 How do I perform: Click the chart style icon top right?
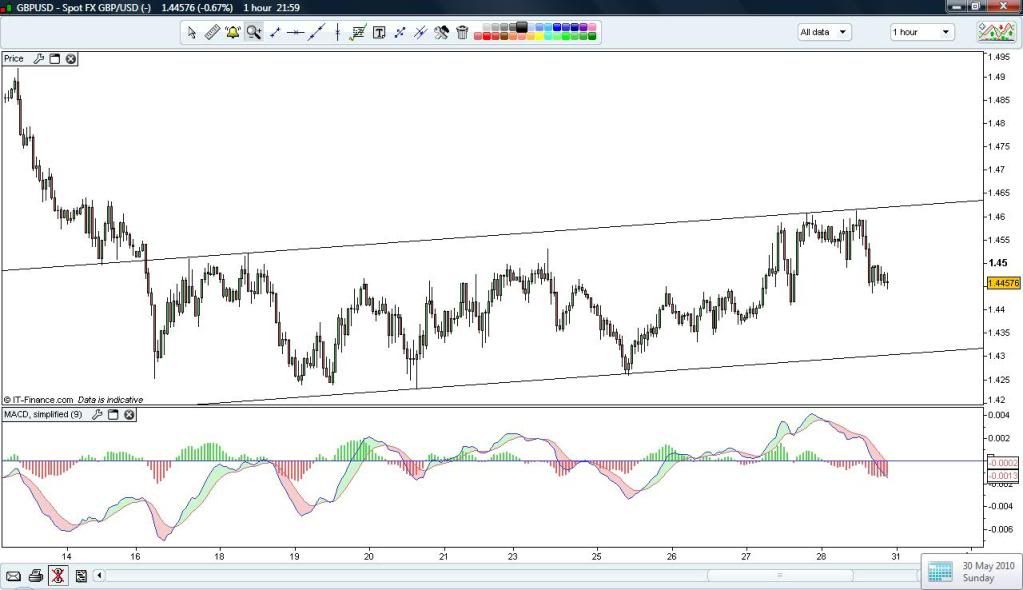pyautogui.click(x=996, y=32)
